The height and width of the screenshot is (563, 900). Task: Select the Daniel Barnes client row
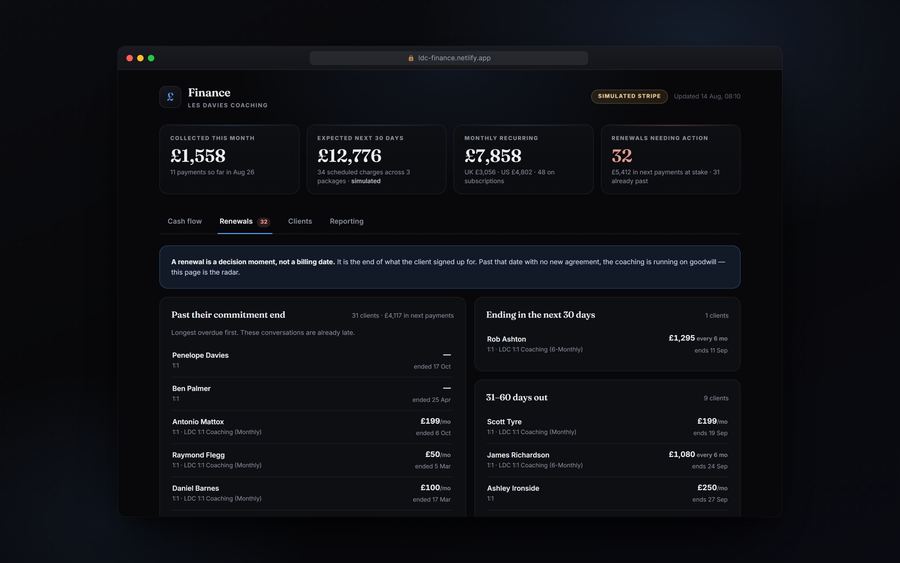[312, 493]
